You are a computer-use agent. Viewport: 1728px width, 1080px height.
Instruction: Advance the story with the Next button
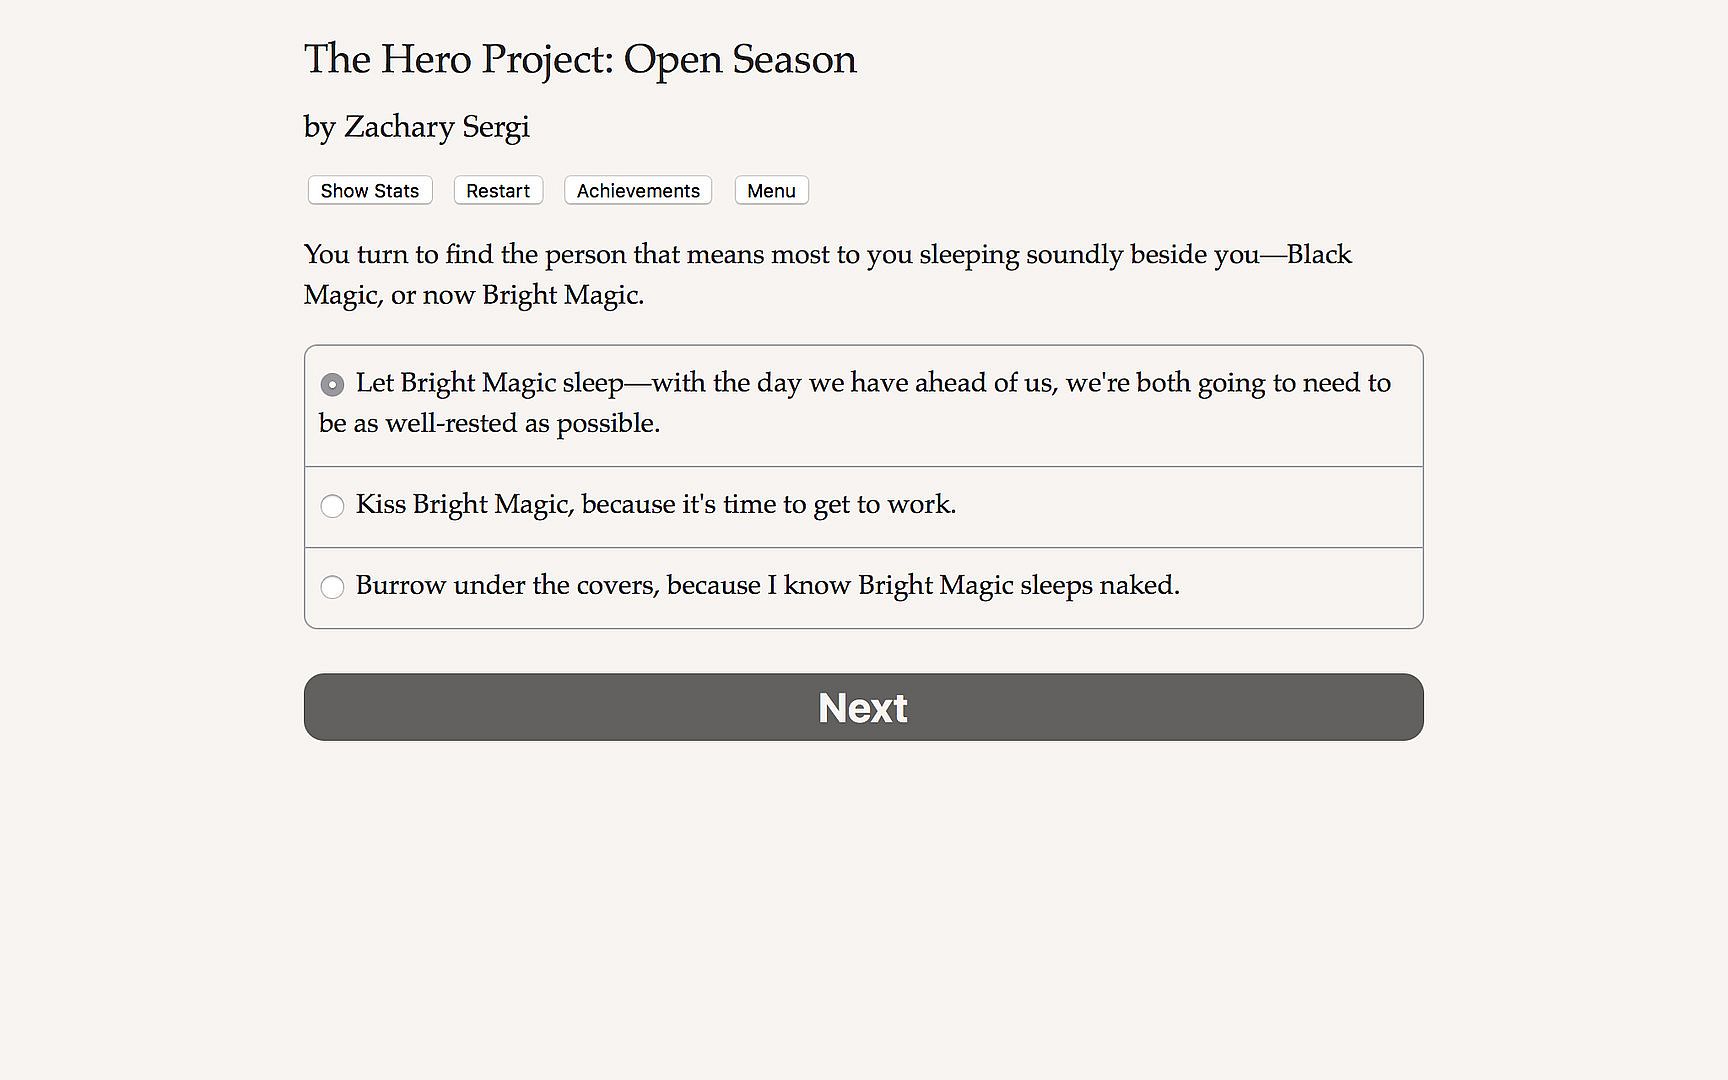tap(863, 707)
